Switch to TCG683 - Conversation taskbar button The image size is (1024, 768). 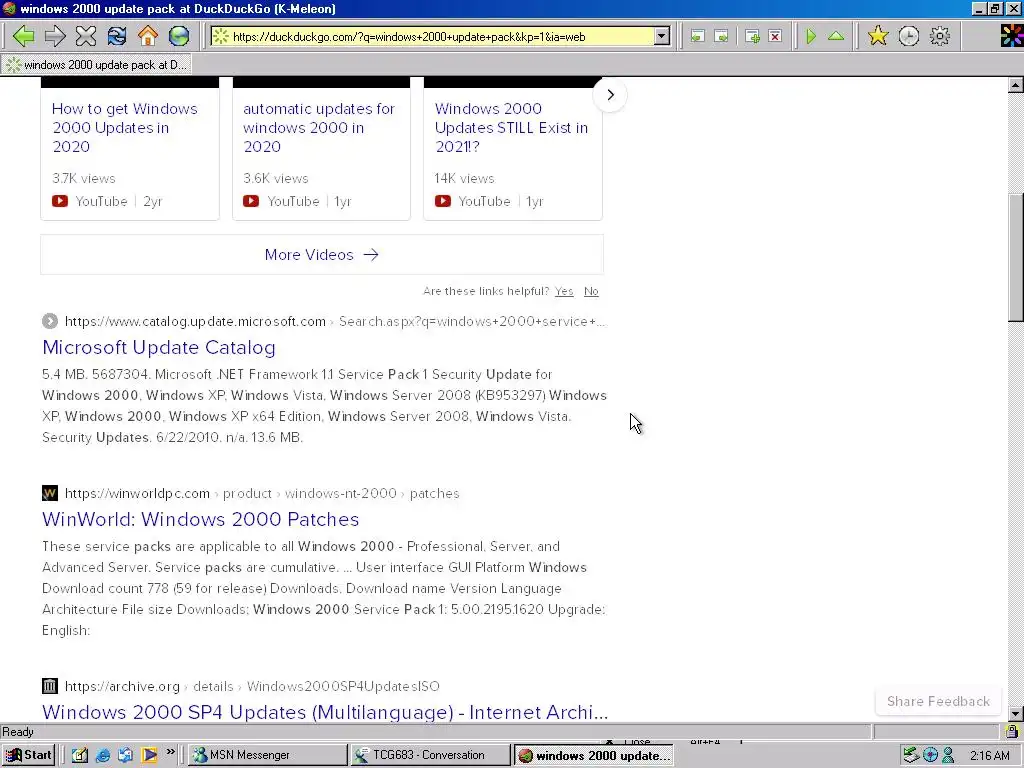tap(430, 755)
